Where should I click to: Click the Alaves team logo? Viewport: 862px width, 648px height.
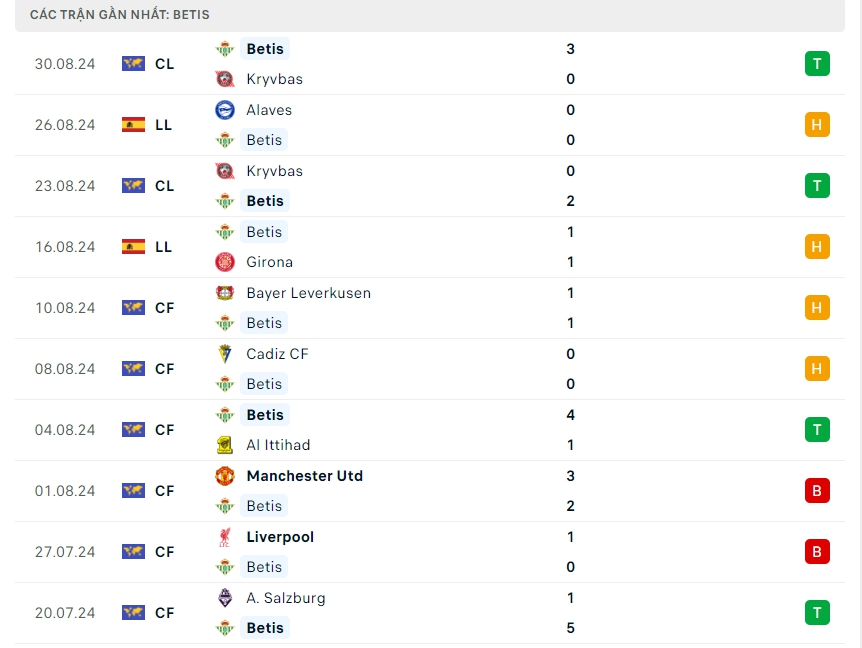click(x=224, y=110)
